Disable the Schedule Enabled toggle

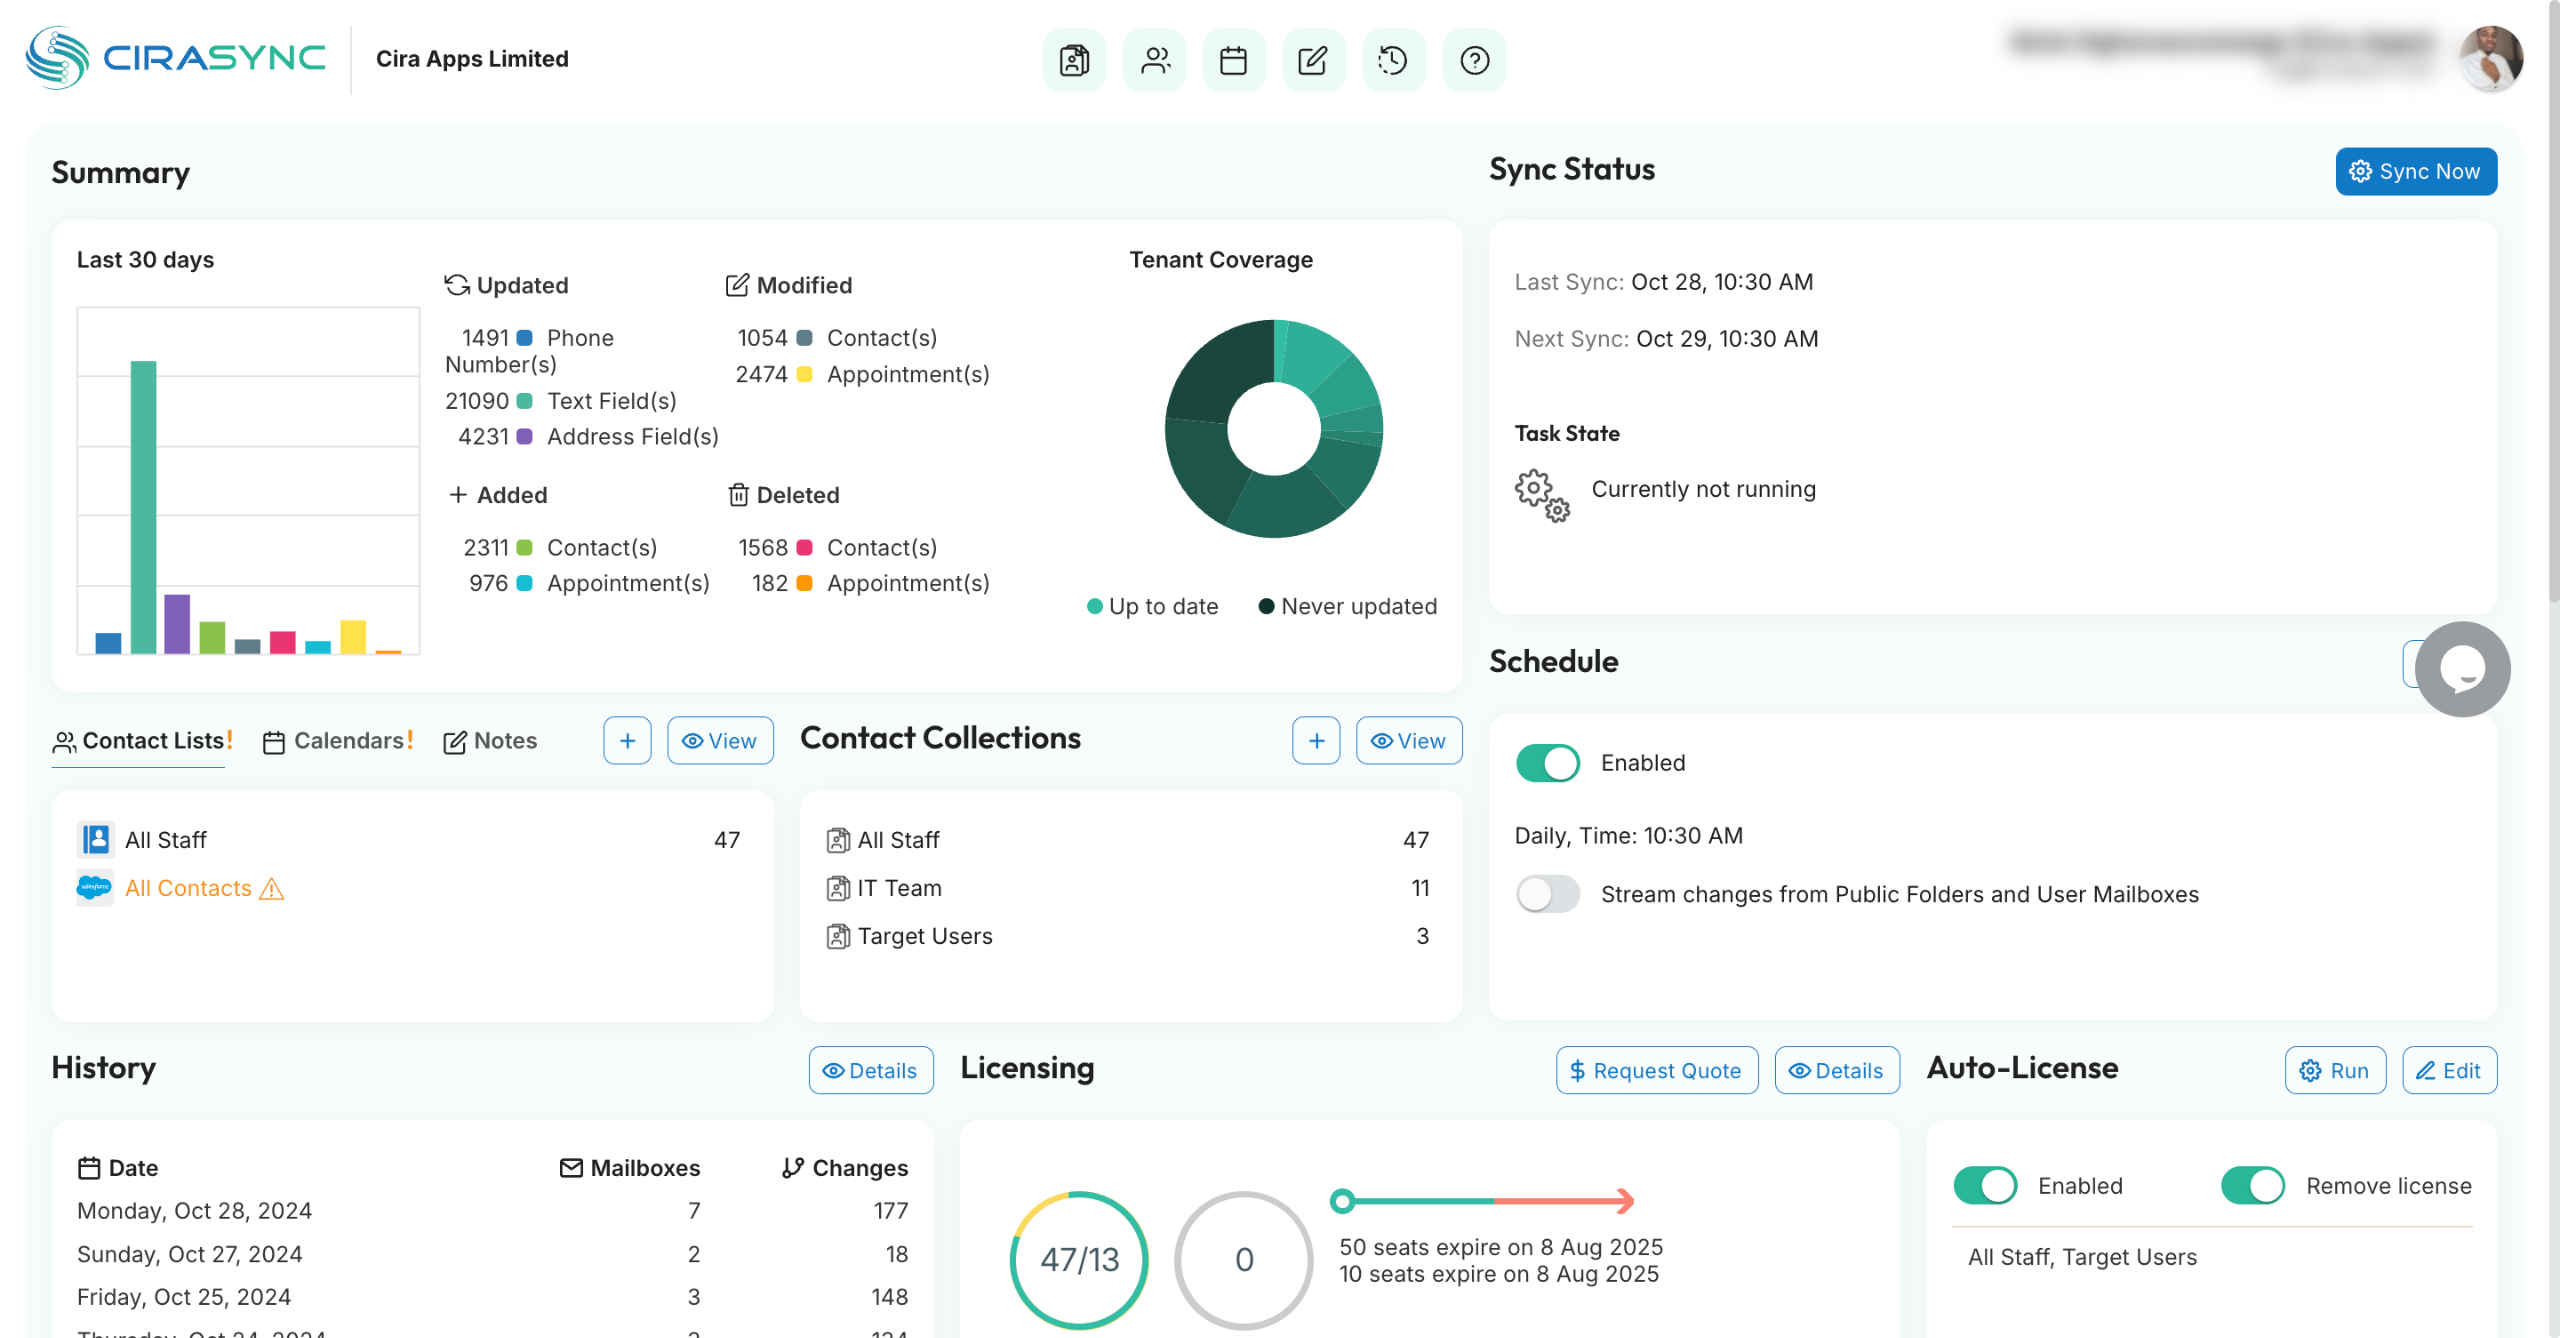pyautogui.click(x=1547, y=763)
